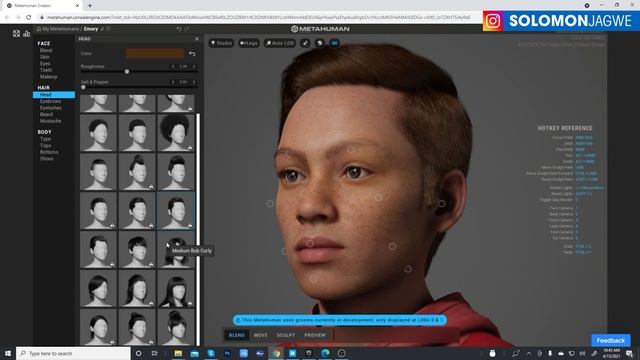Screen dimensions: 640x360
Task: Select Eyelashes under HAIR
Action: coord(51,108)
